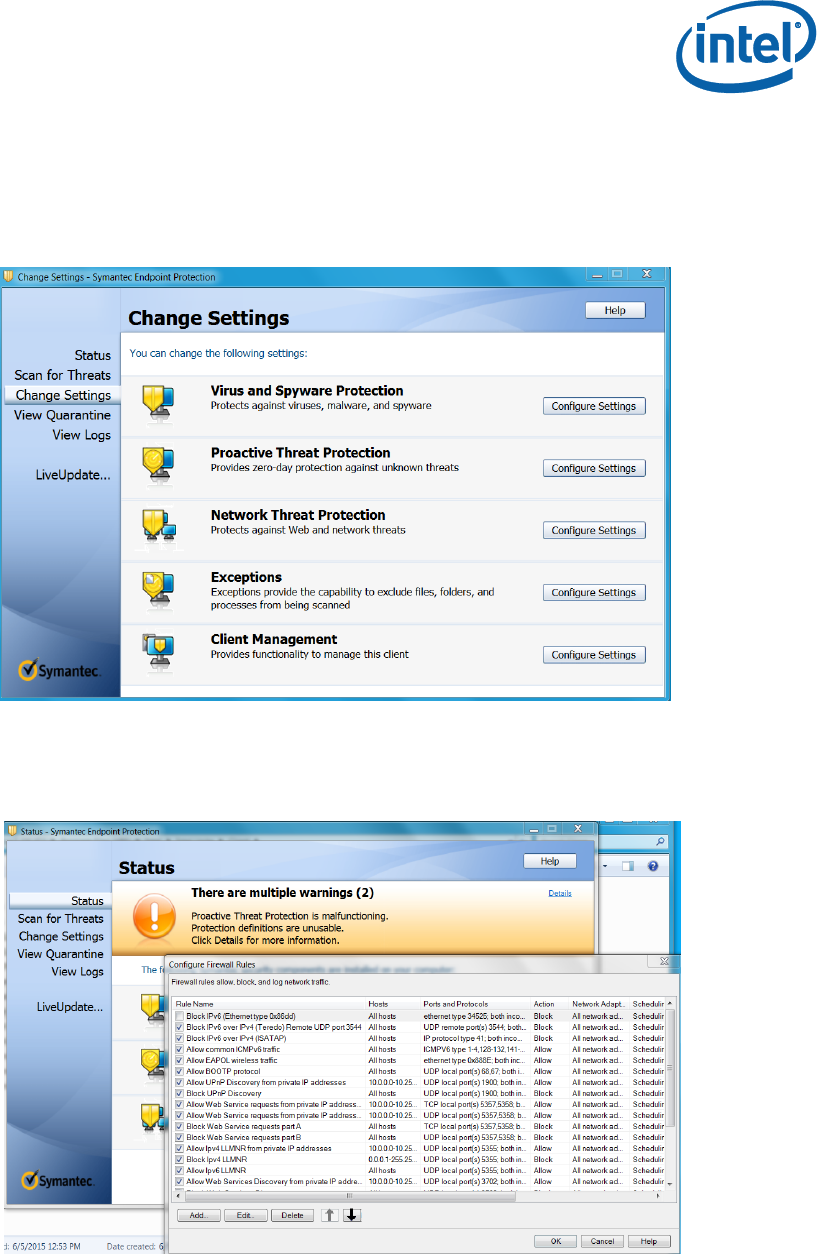Toggle the Allow Ipv6 LLMNR checkbox

[x=180, y=1170]
